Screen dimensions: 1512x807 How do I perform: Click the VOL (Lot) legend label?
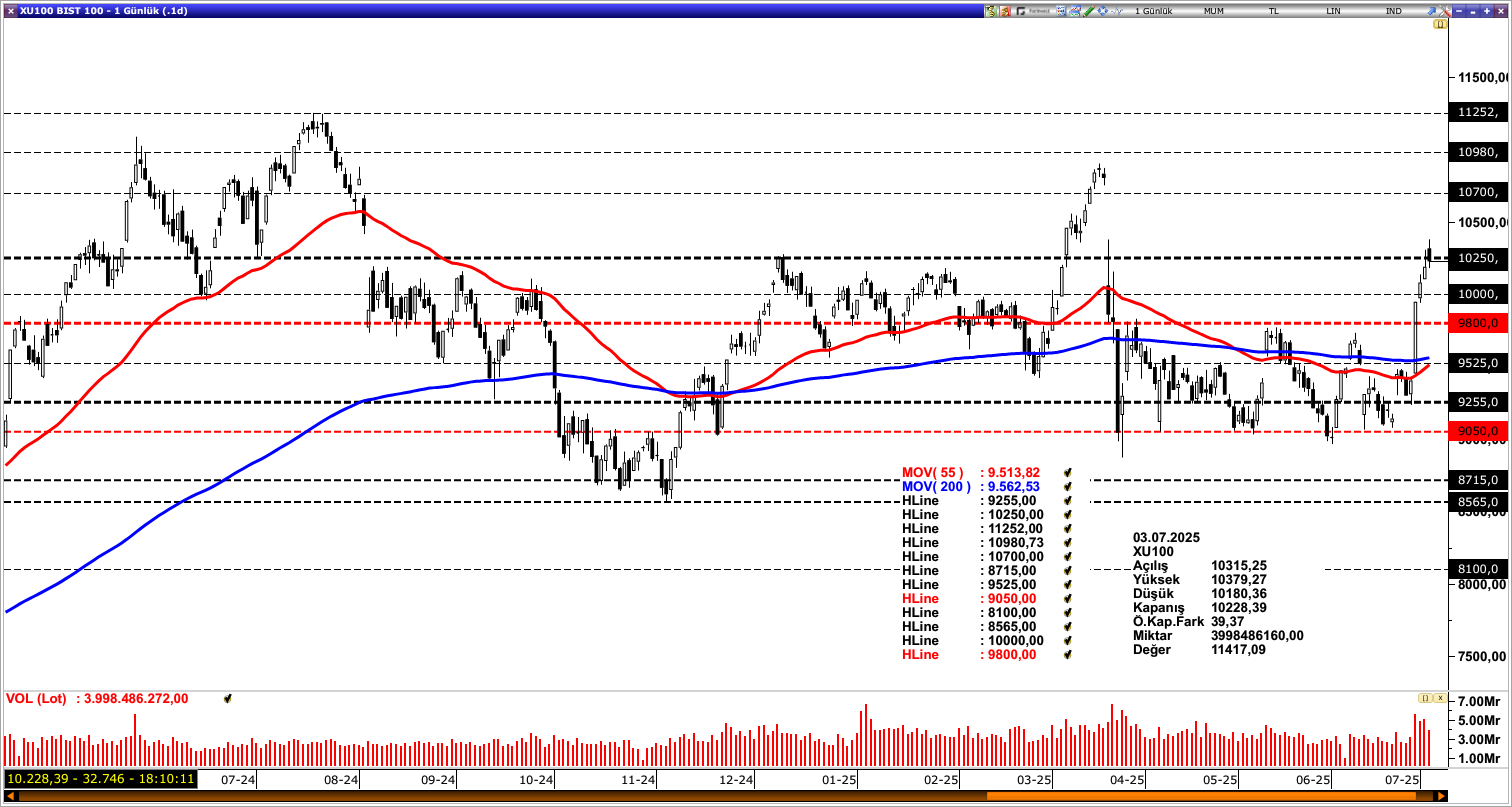36,698
